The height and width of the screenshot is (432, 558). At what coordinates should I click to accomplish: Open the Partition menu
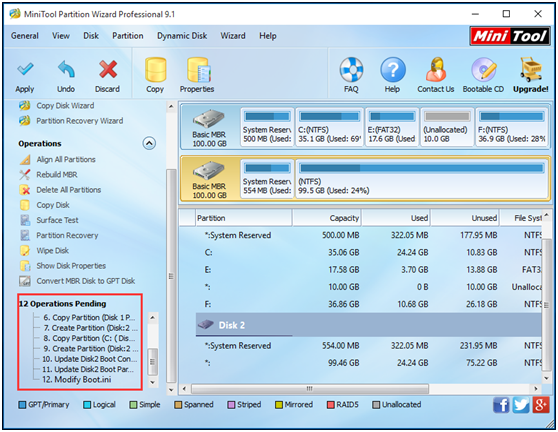(128, 36)
